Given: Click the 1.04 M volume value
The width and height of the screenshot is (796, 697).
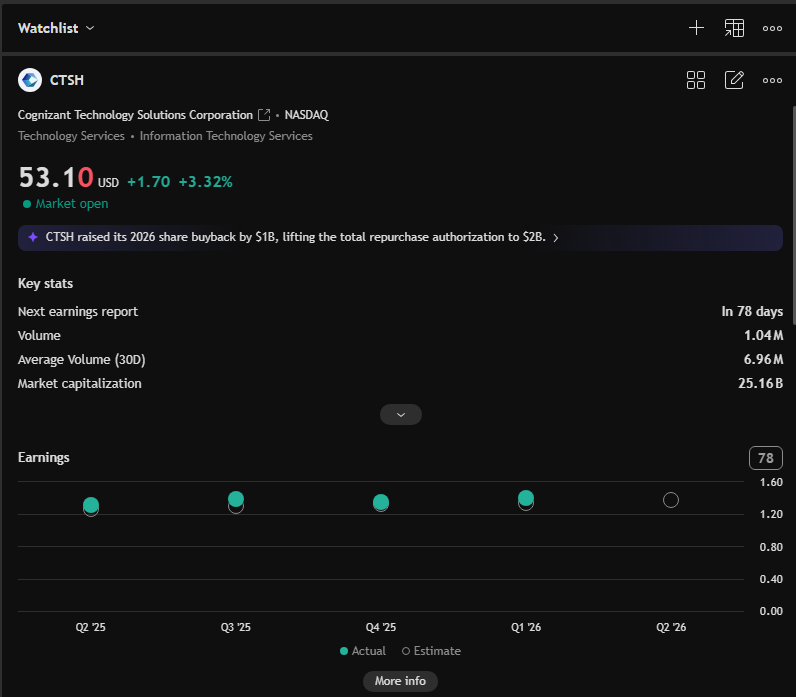Looking at the screenshot, I should tap(763, 336).
